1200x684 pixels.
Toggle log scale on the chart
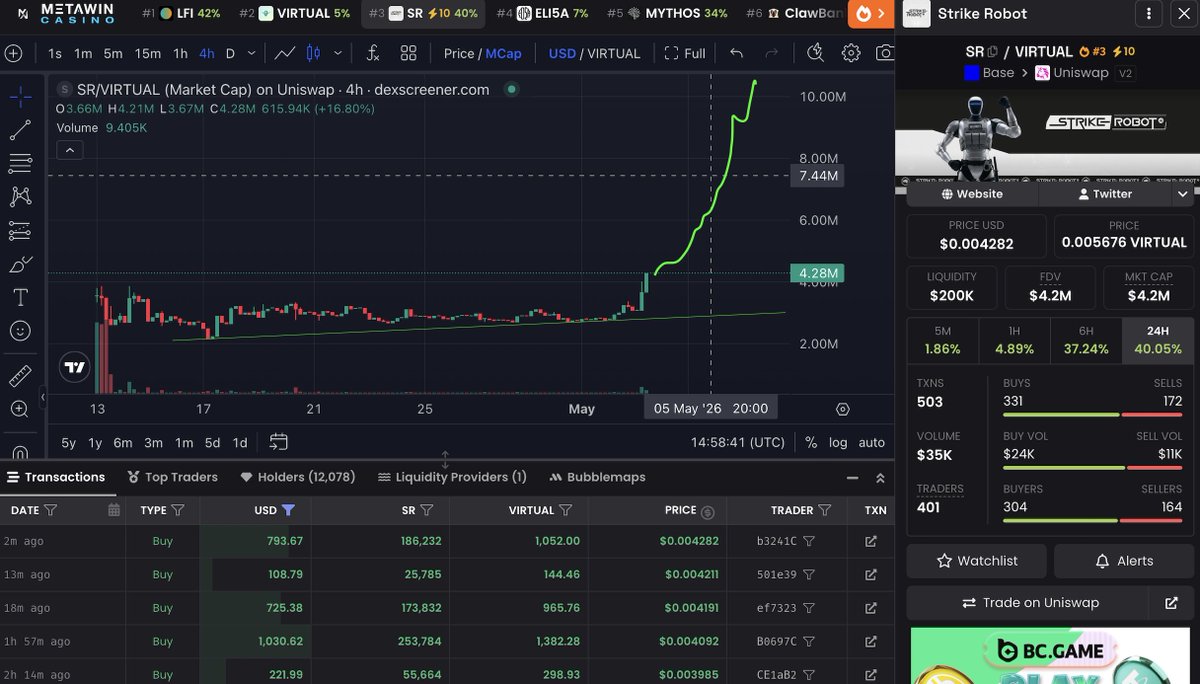pos(838,442)
